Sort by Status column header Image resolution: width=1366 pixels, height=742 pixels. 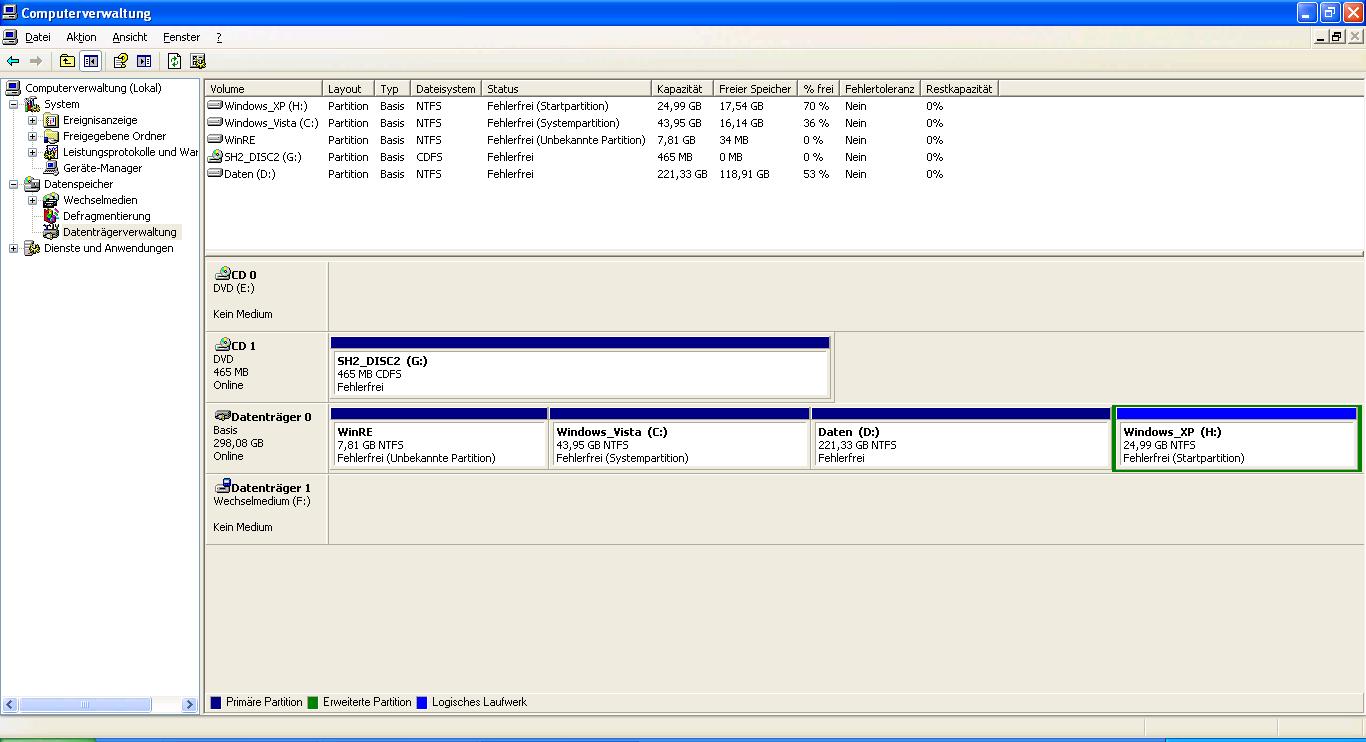(x=567, y=89)
